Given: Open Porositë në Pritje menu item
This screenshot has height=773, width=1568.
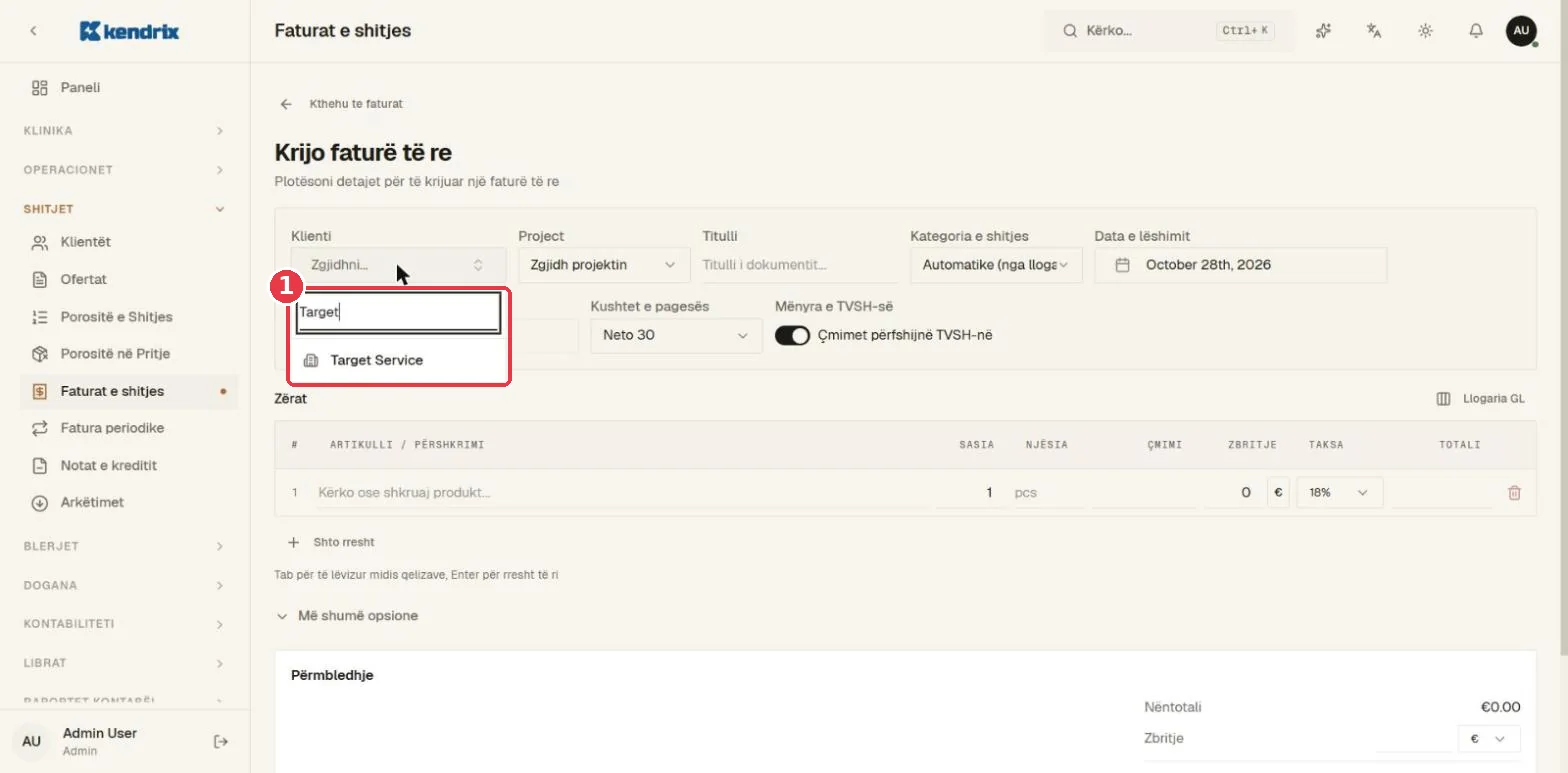Looking at the screenshot, I should pos(129,354).
